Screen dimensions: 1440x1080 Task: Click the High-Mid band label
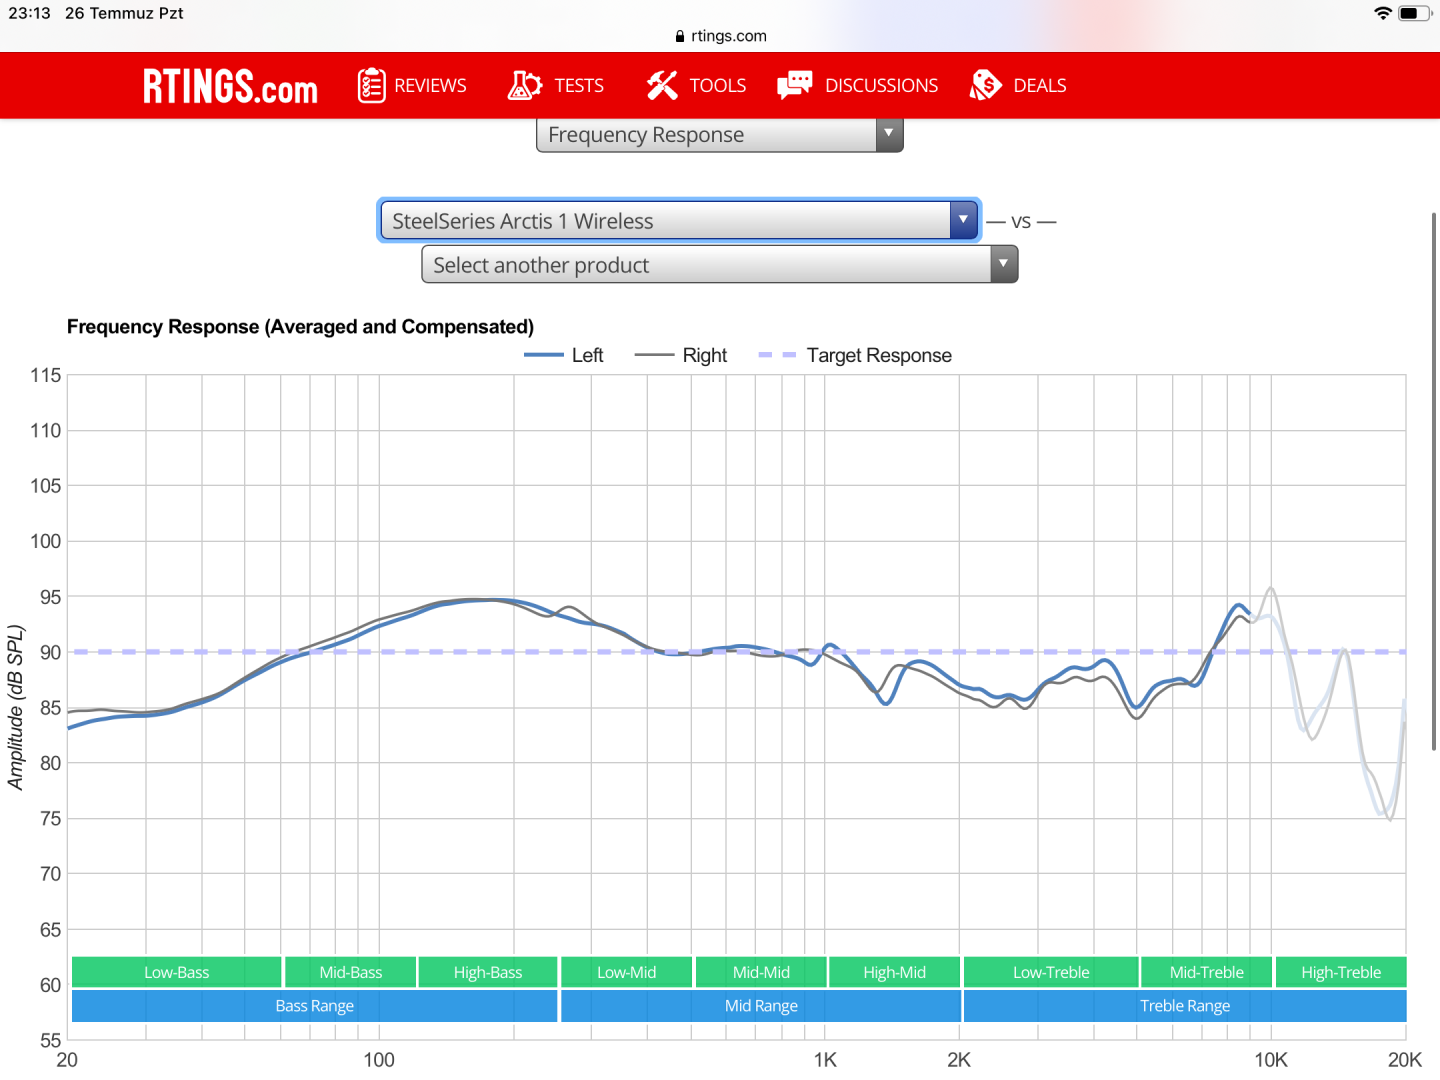coord(895,972)
